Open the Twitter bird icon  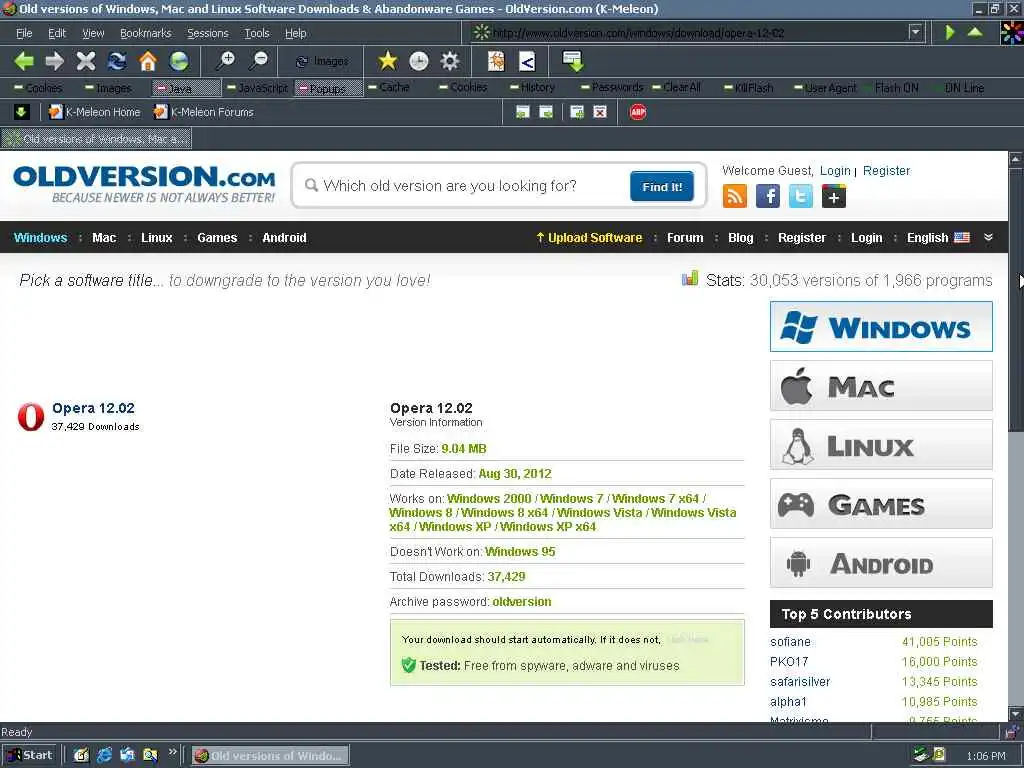801,196
